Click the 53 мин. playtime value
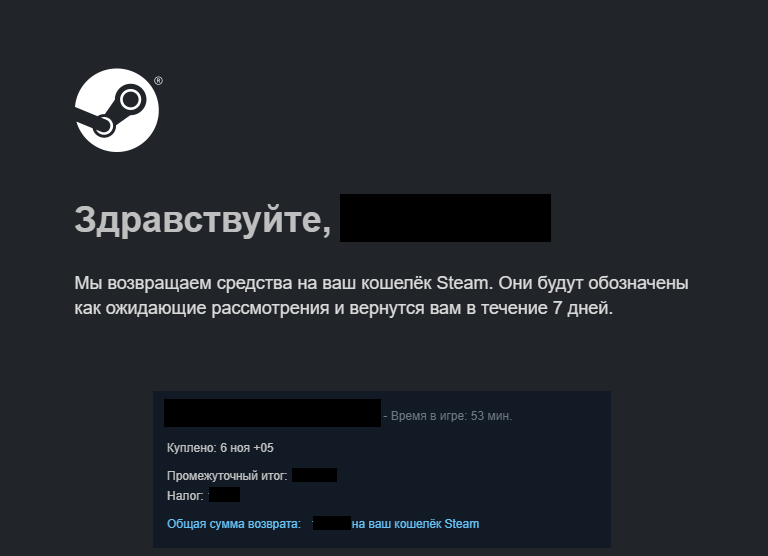 (491, 416)
